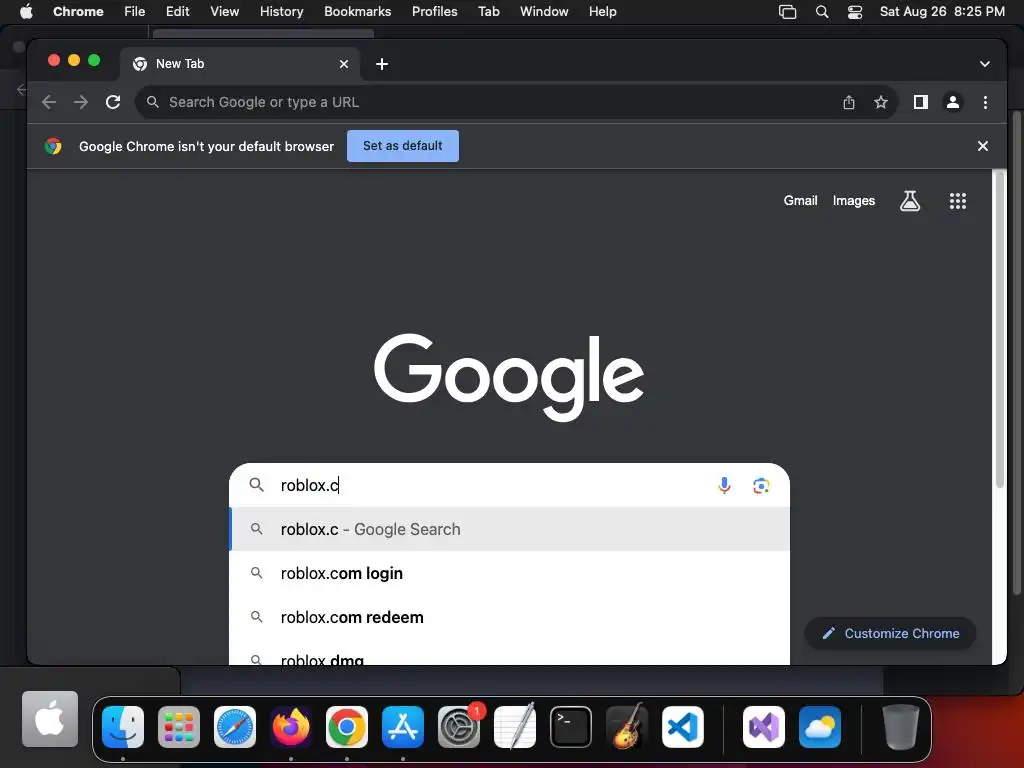The height and width of the screenshot is (768, 1024).
Task: Select the 'roblox.c - Google Search' suggestion
Action: click(509, 529)
